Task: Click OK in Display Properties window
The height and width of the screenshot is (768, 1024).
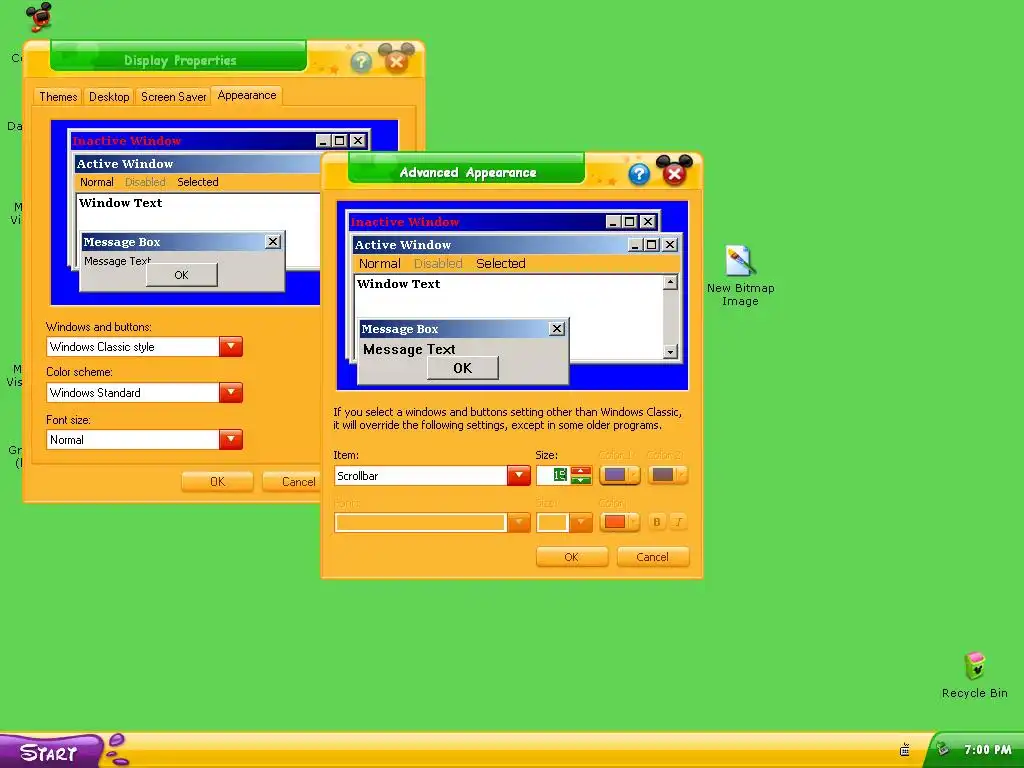Action: [x=217, y=482]
